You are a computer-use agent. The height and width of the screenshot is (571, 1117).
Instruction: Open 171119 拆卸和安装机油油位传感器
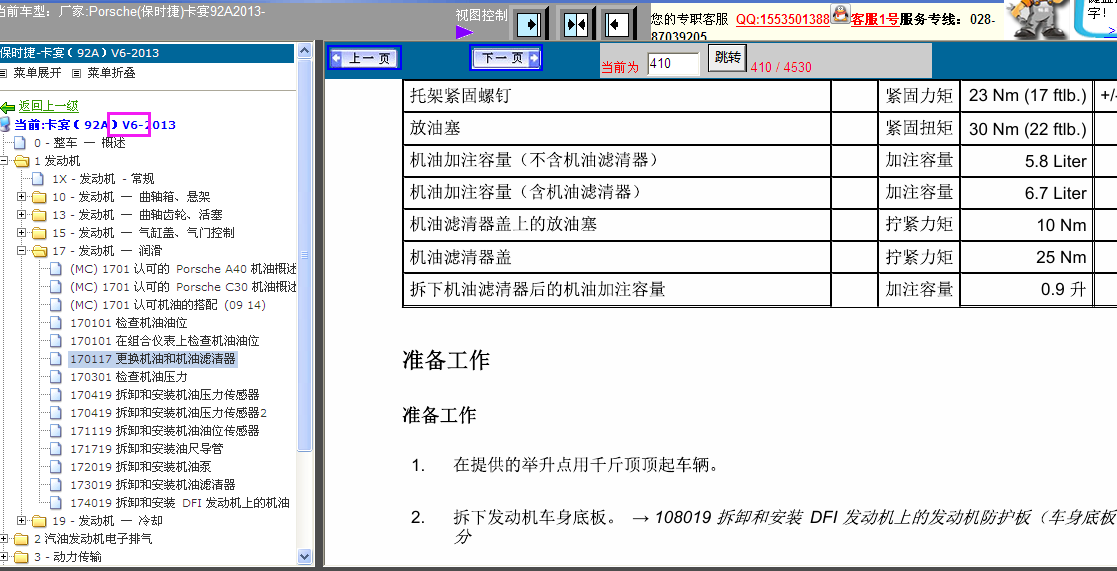(165, 431)
